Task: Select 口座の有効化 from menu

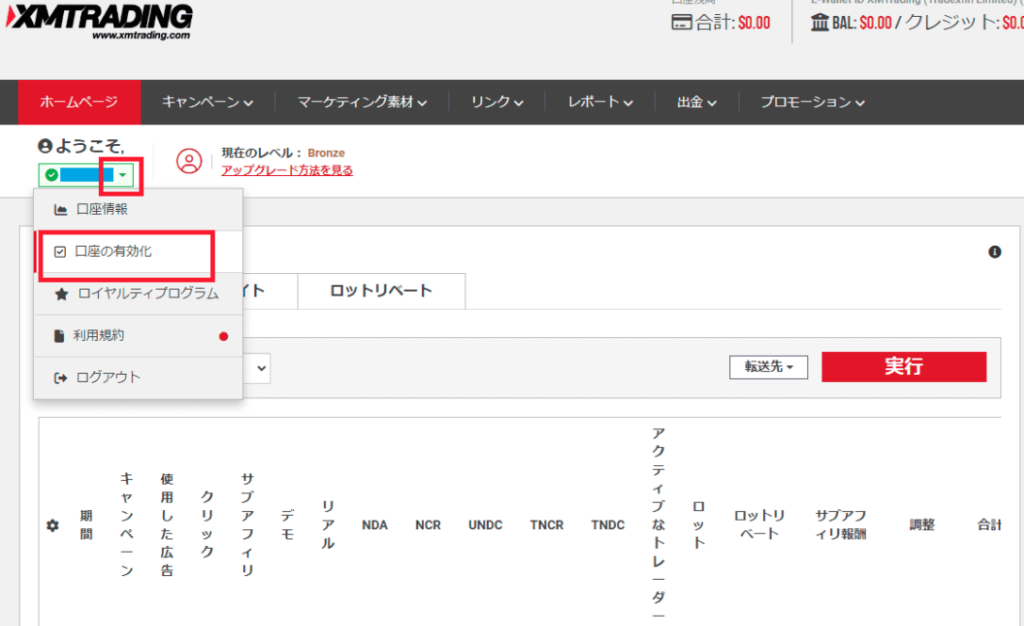Action: pyautogui.click(x=113, y=252)
